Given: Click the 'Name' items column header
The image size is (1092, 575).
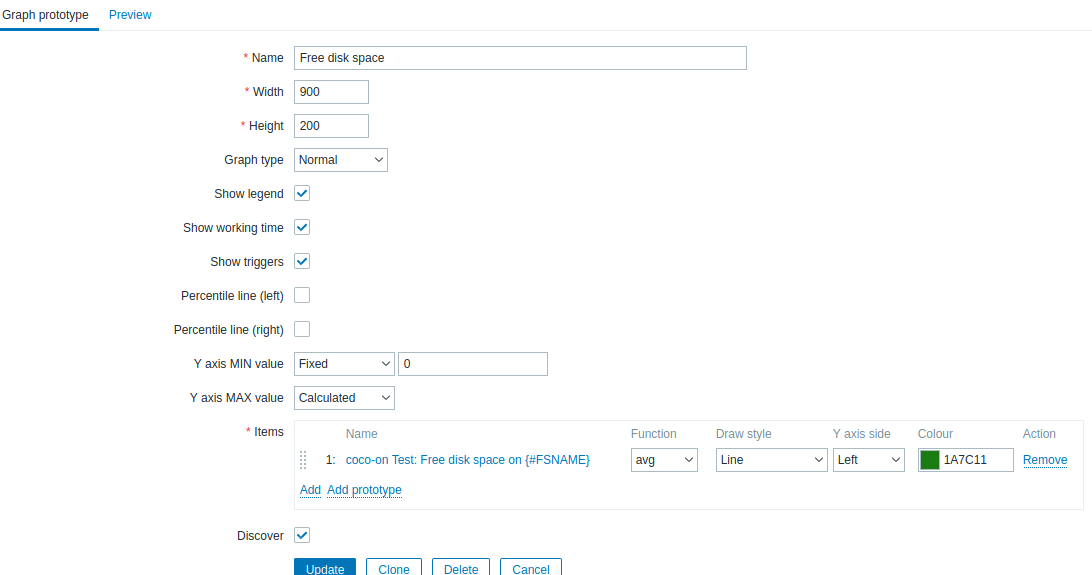Looking at the screenshot, I should coord(361,434).
